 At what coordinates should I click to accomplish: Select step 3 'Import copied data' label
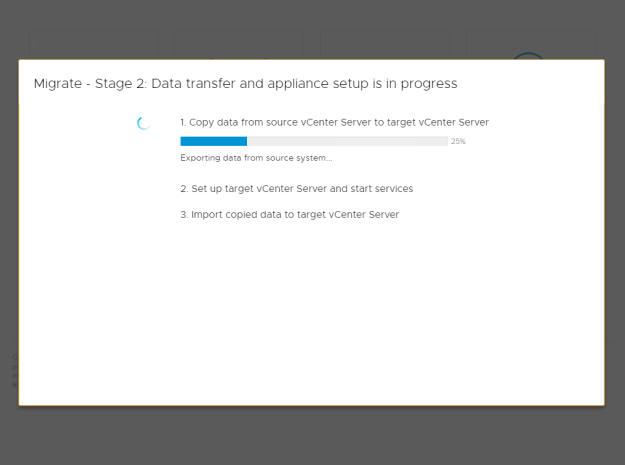point(289,214)
